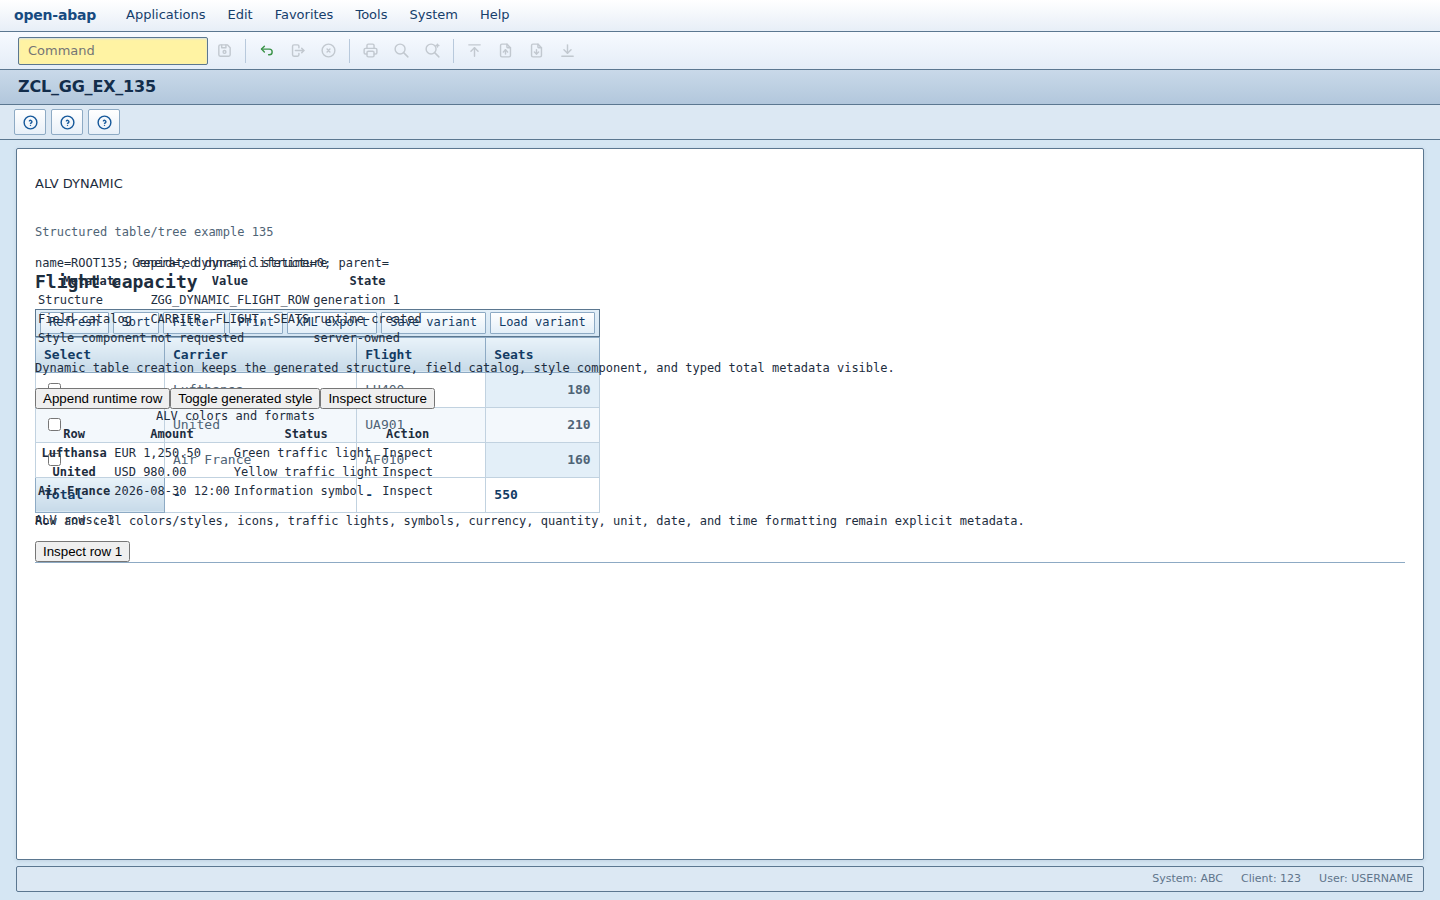
Task: Click the green back arrow icon
Action: click(x=267, y=51)
